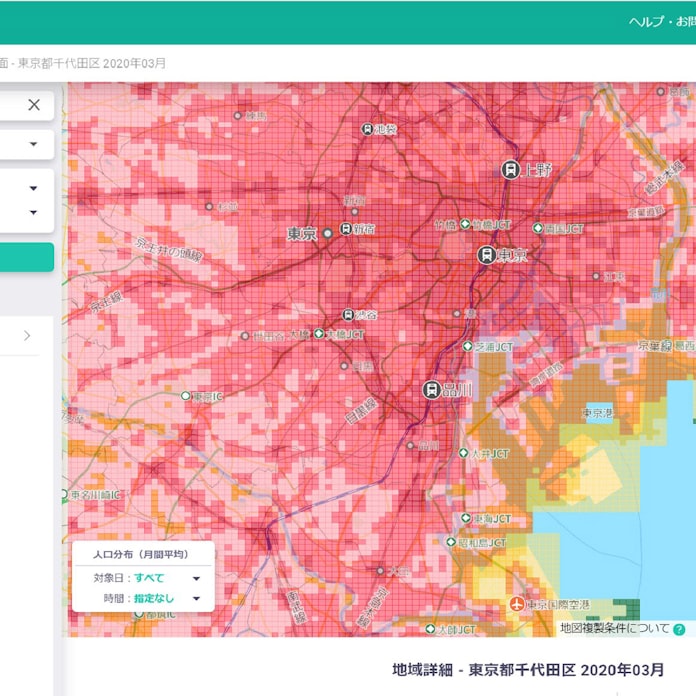Click the Shinjuku station icon
This screenshot has width=696, height=696.
coord(346,229)
